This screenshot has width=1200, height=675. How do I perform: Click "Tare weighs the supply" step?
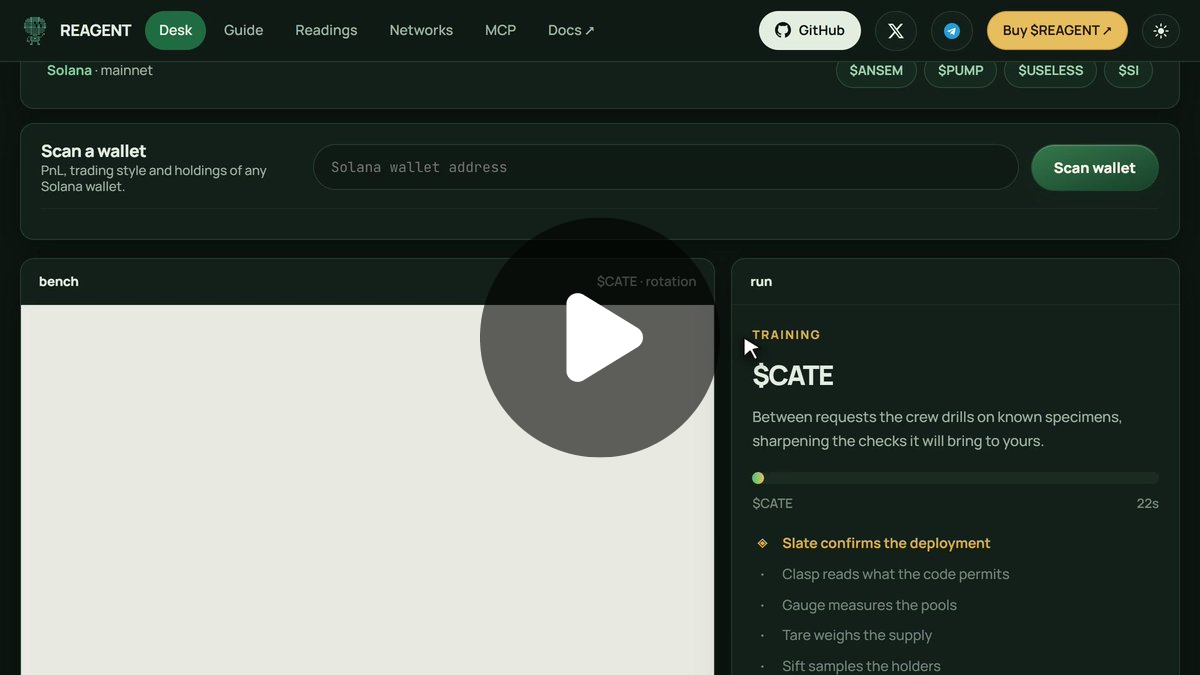pyautogui.click(x=857, y=635)
